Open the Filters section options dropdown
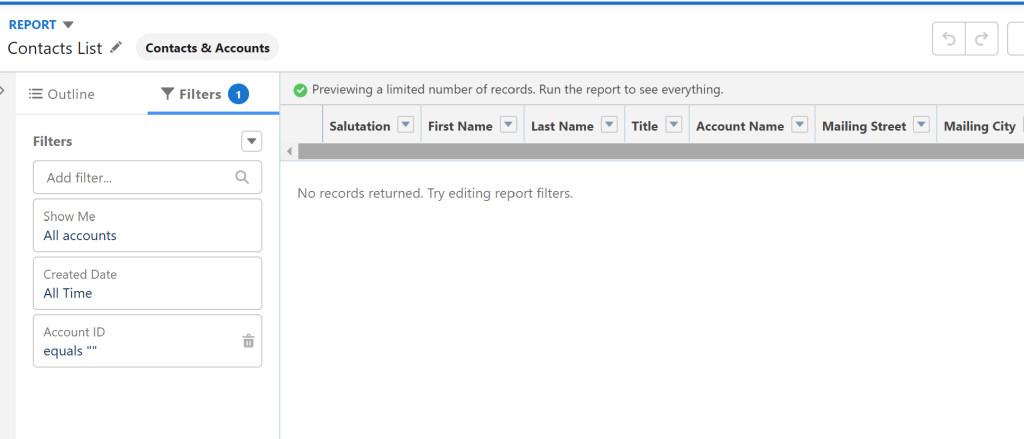 tap(251, 142)
